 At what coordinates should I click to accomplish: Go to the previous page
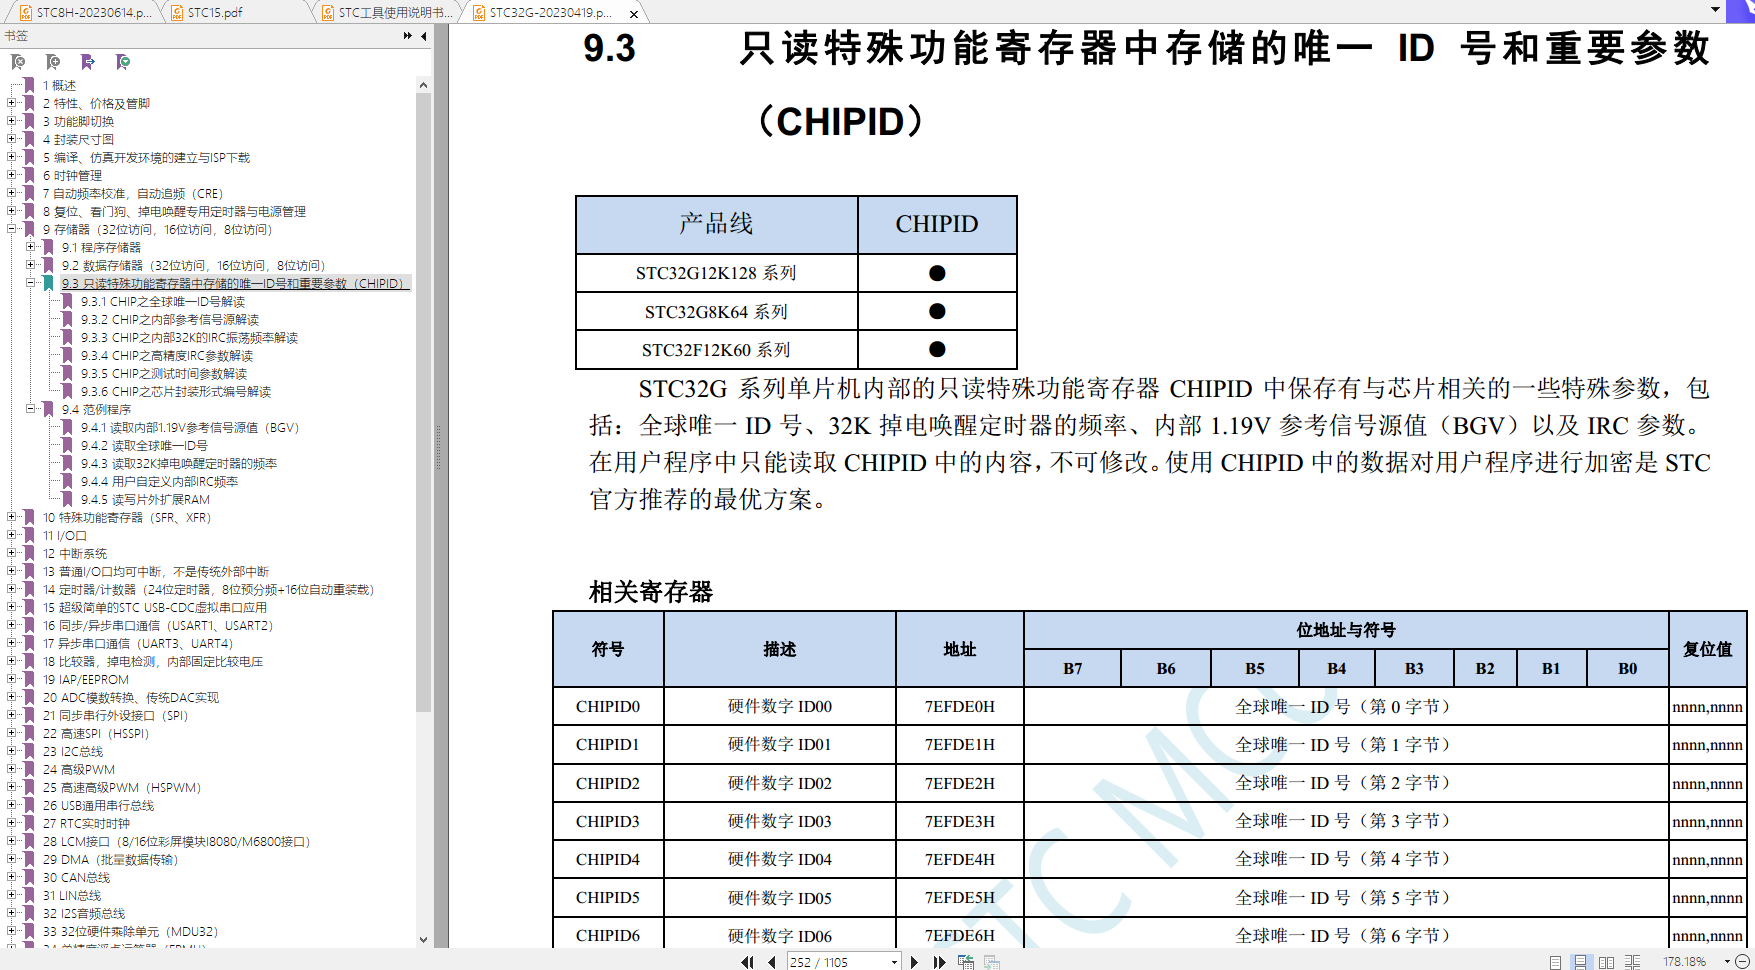[772, 962]
